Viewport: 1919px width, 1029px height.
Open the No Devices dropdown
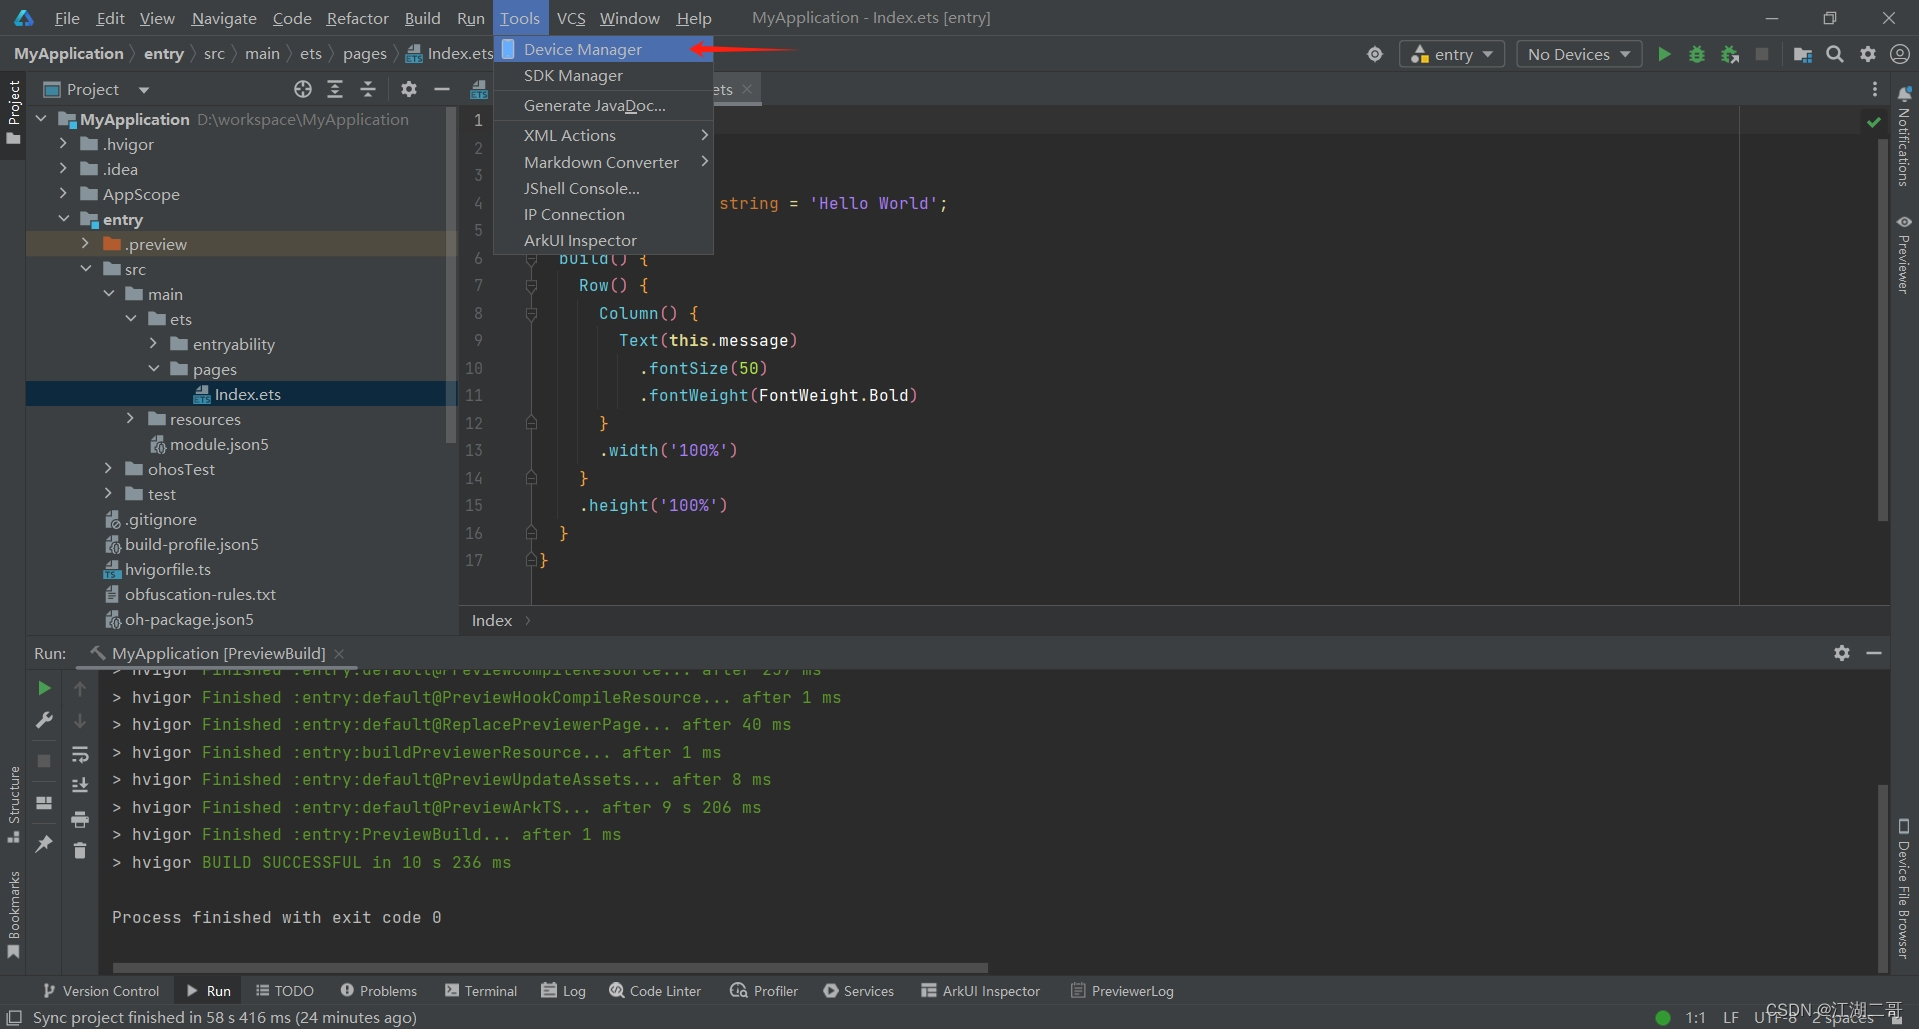point(1579,54)
